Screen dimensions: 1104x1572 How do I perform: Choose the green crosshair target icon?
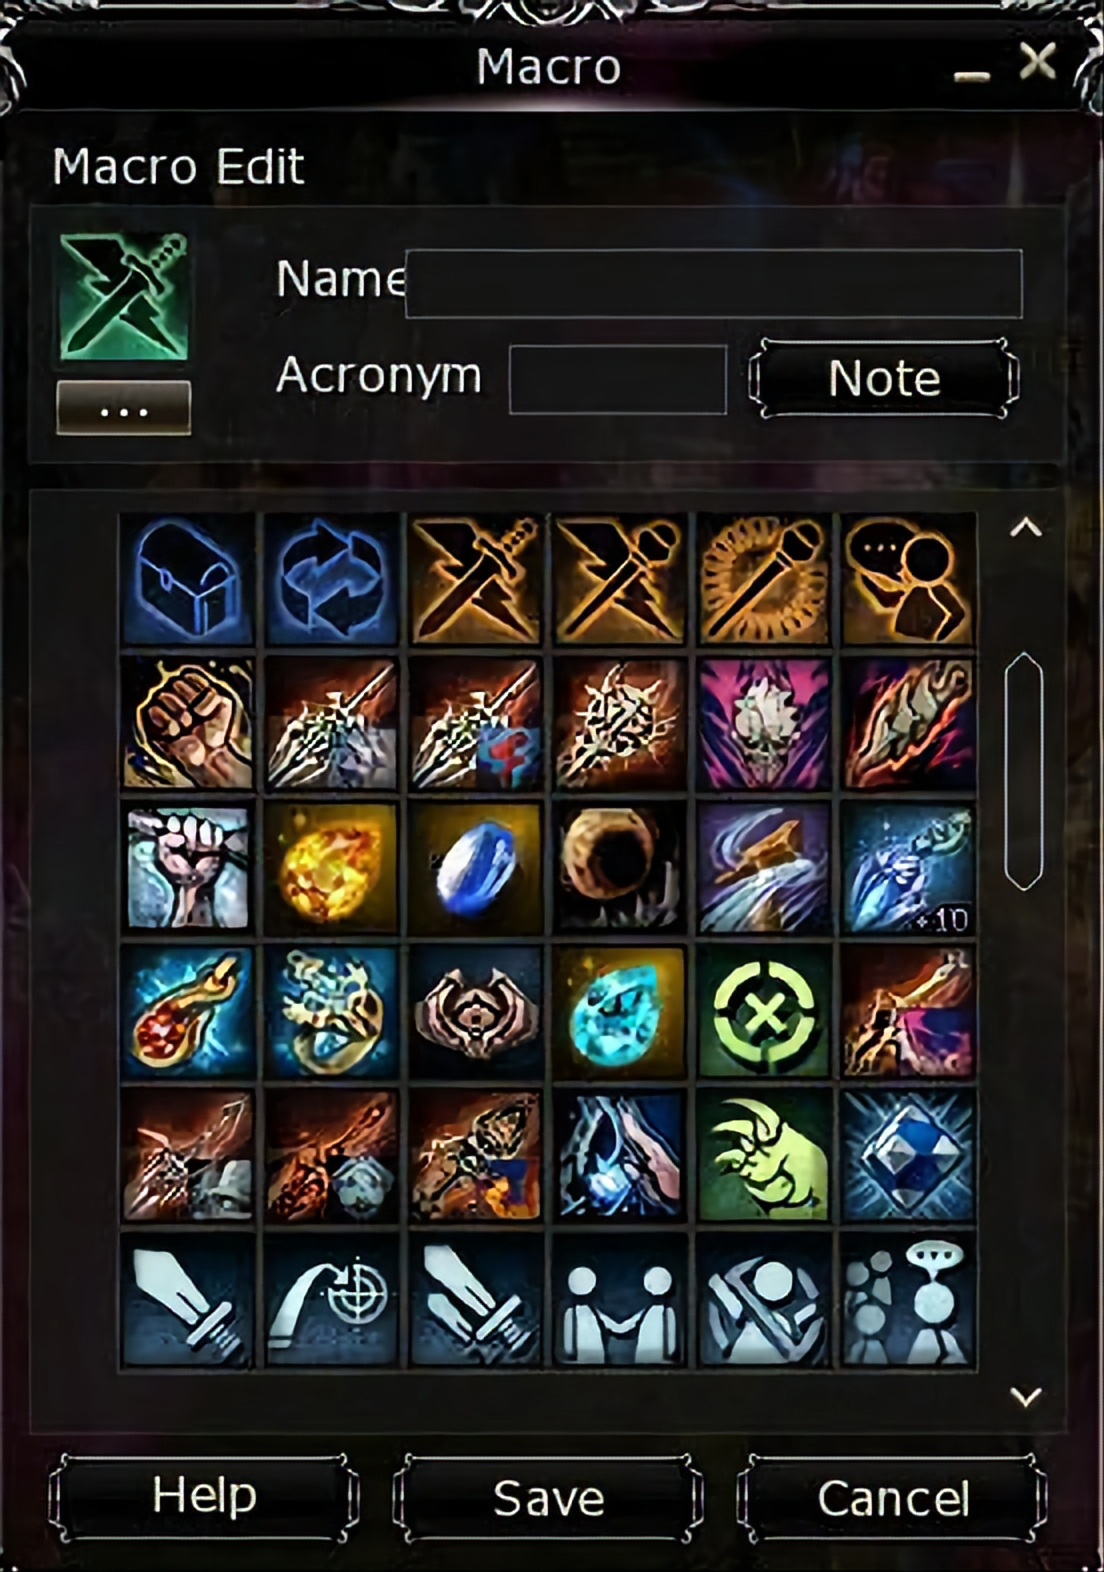pos(763,1011)
